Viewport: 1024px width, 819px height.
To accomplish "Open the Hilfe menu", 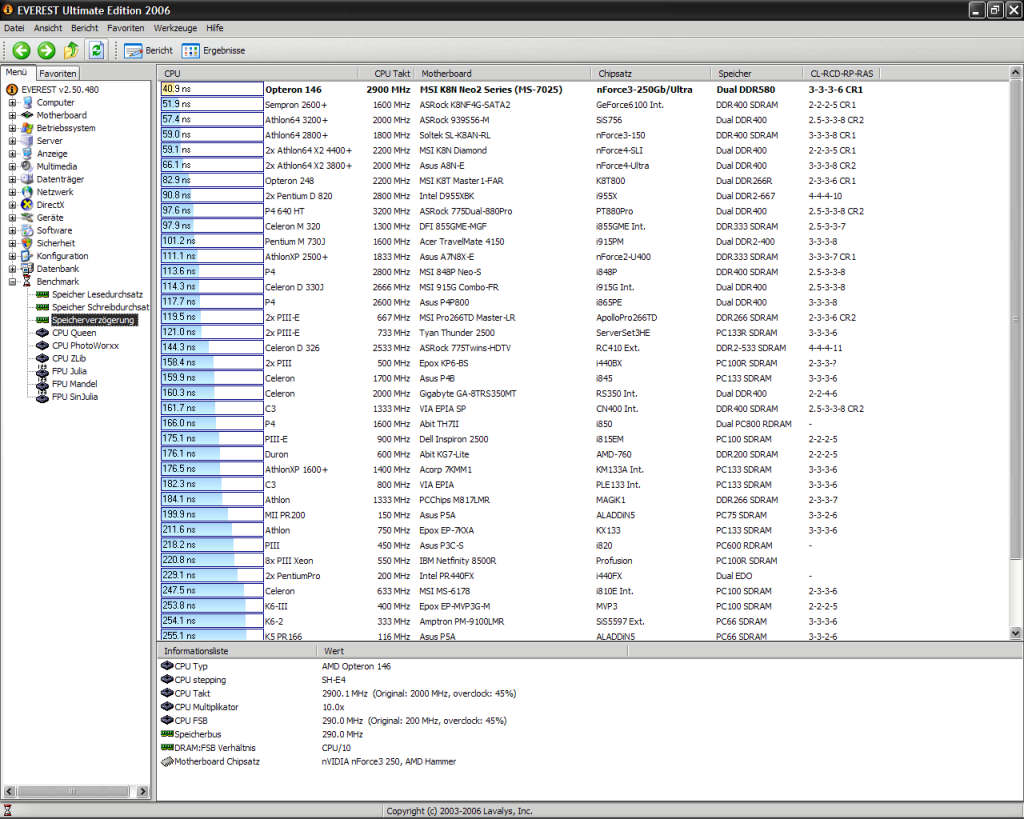I will tap(214, 28).
